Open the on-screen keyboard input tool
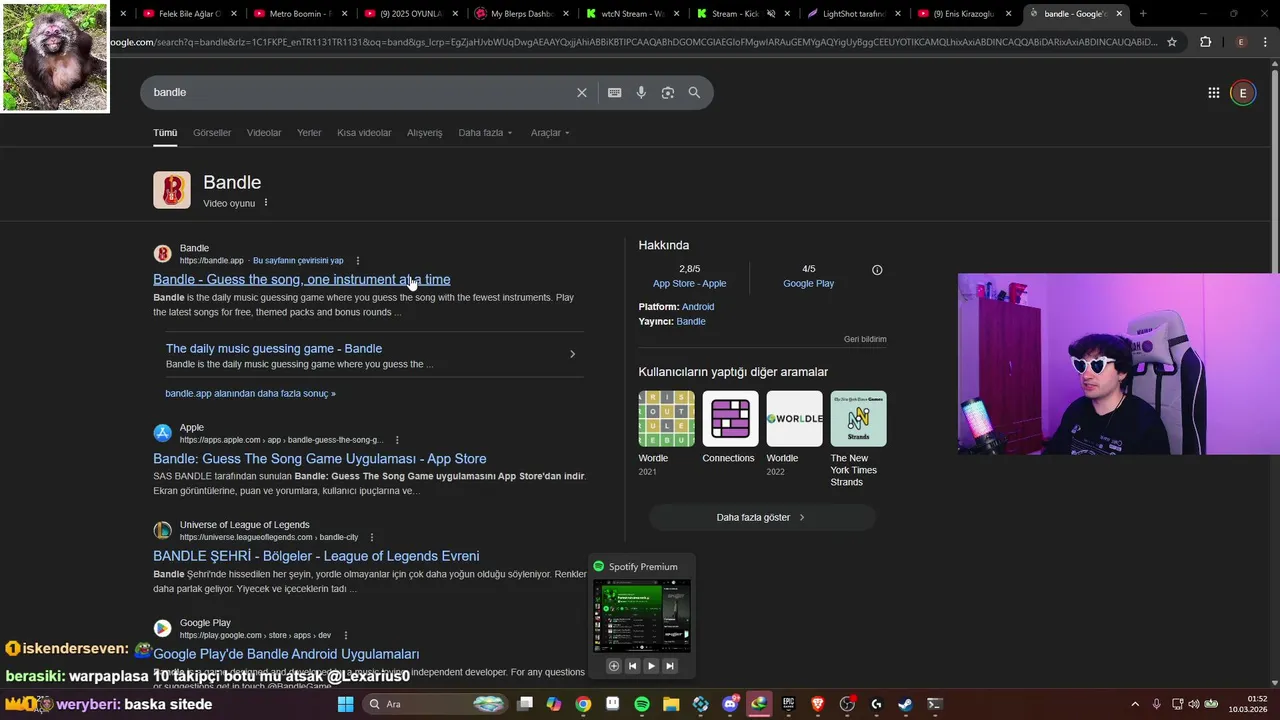The image size is (1280, 720). pos(614,92)
